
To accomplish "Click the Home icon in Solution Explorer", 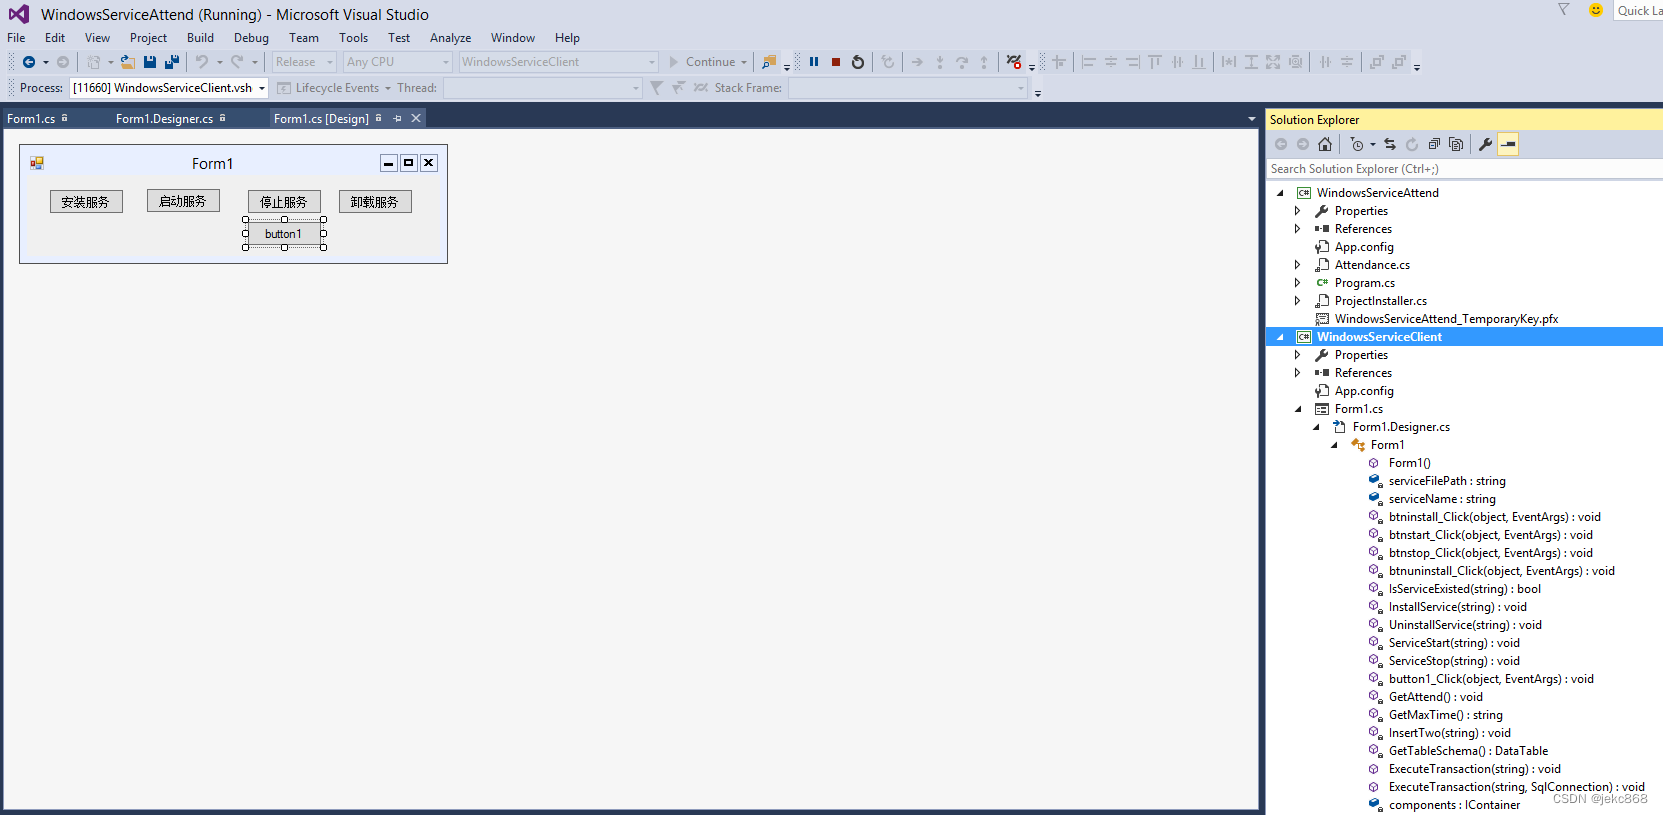I will point(1325,144).
